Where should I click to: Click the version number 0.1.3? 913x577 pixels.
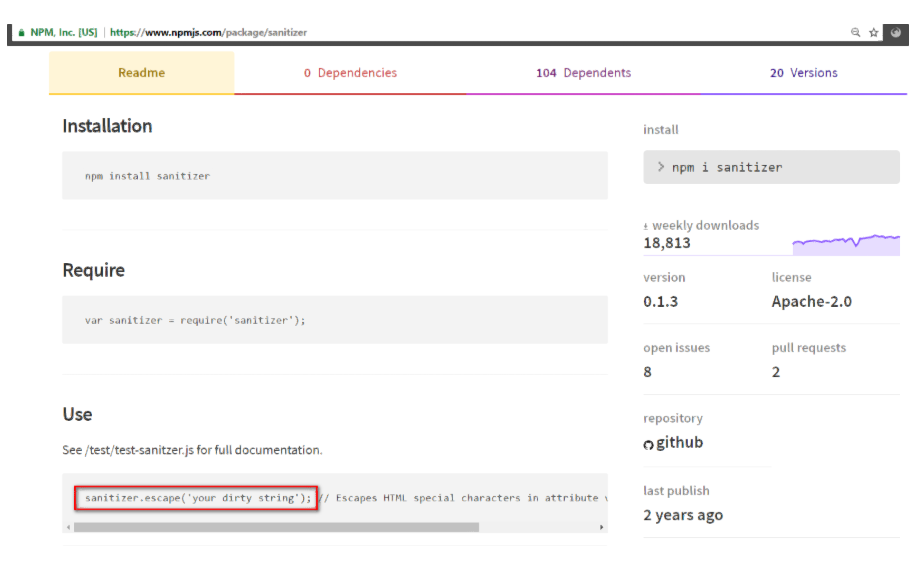point(660,302)
